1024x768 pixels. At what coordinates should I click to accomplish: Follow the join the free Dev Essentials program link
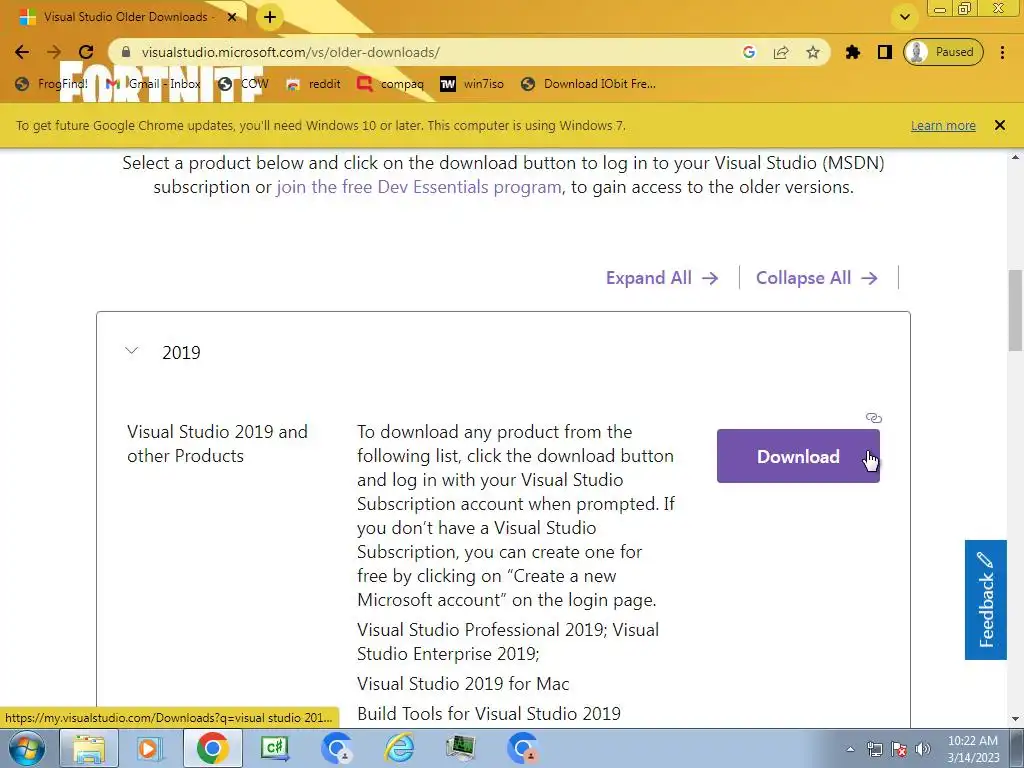(x=419, y=187)
